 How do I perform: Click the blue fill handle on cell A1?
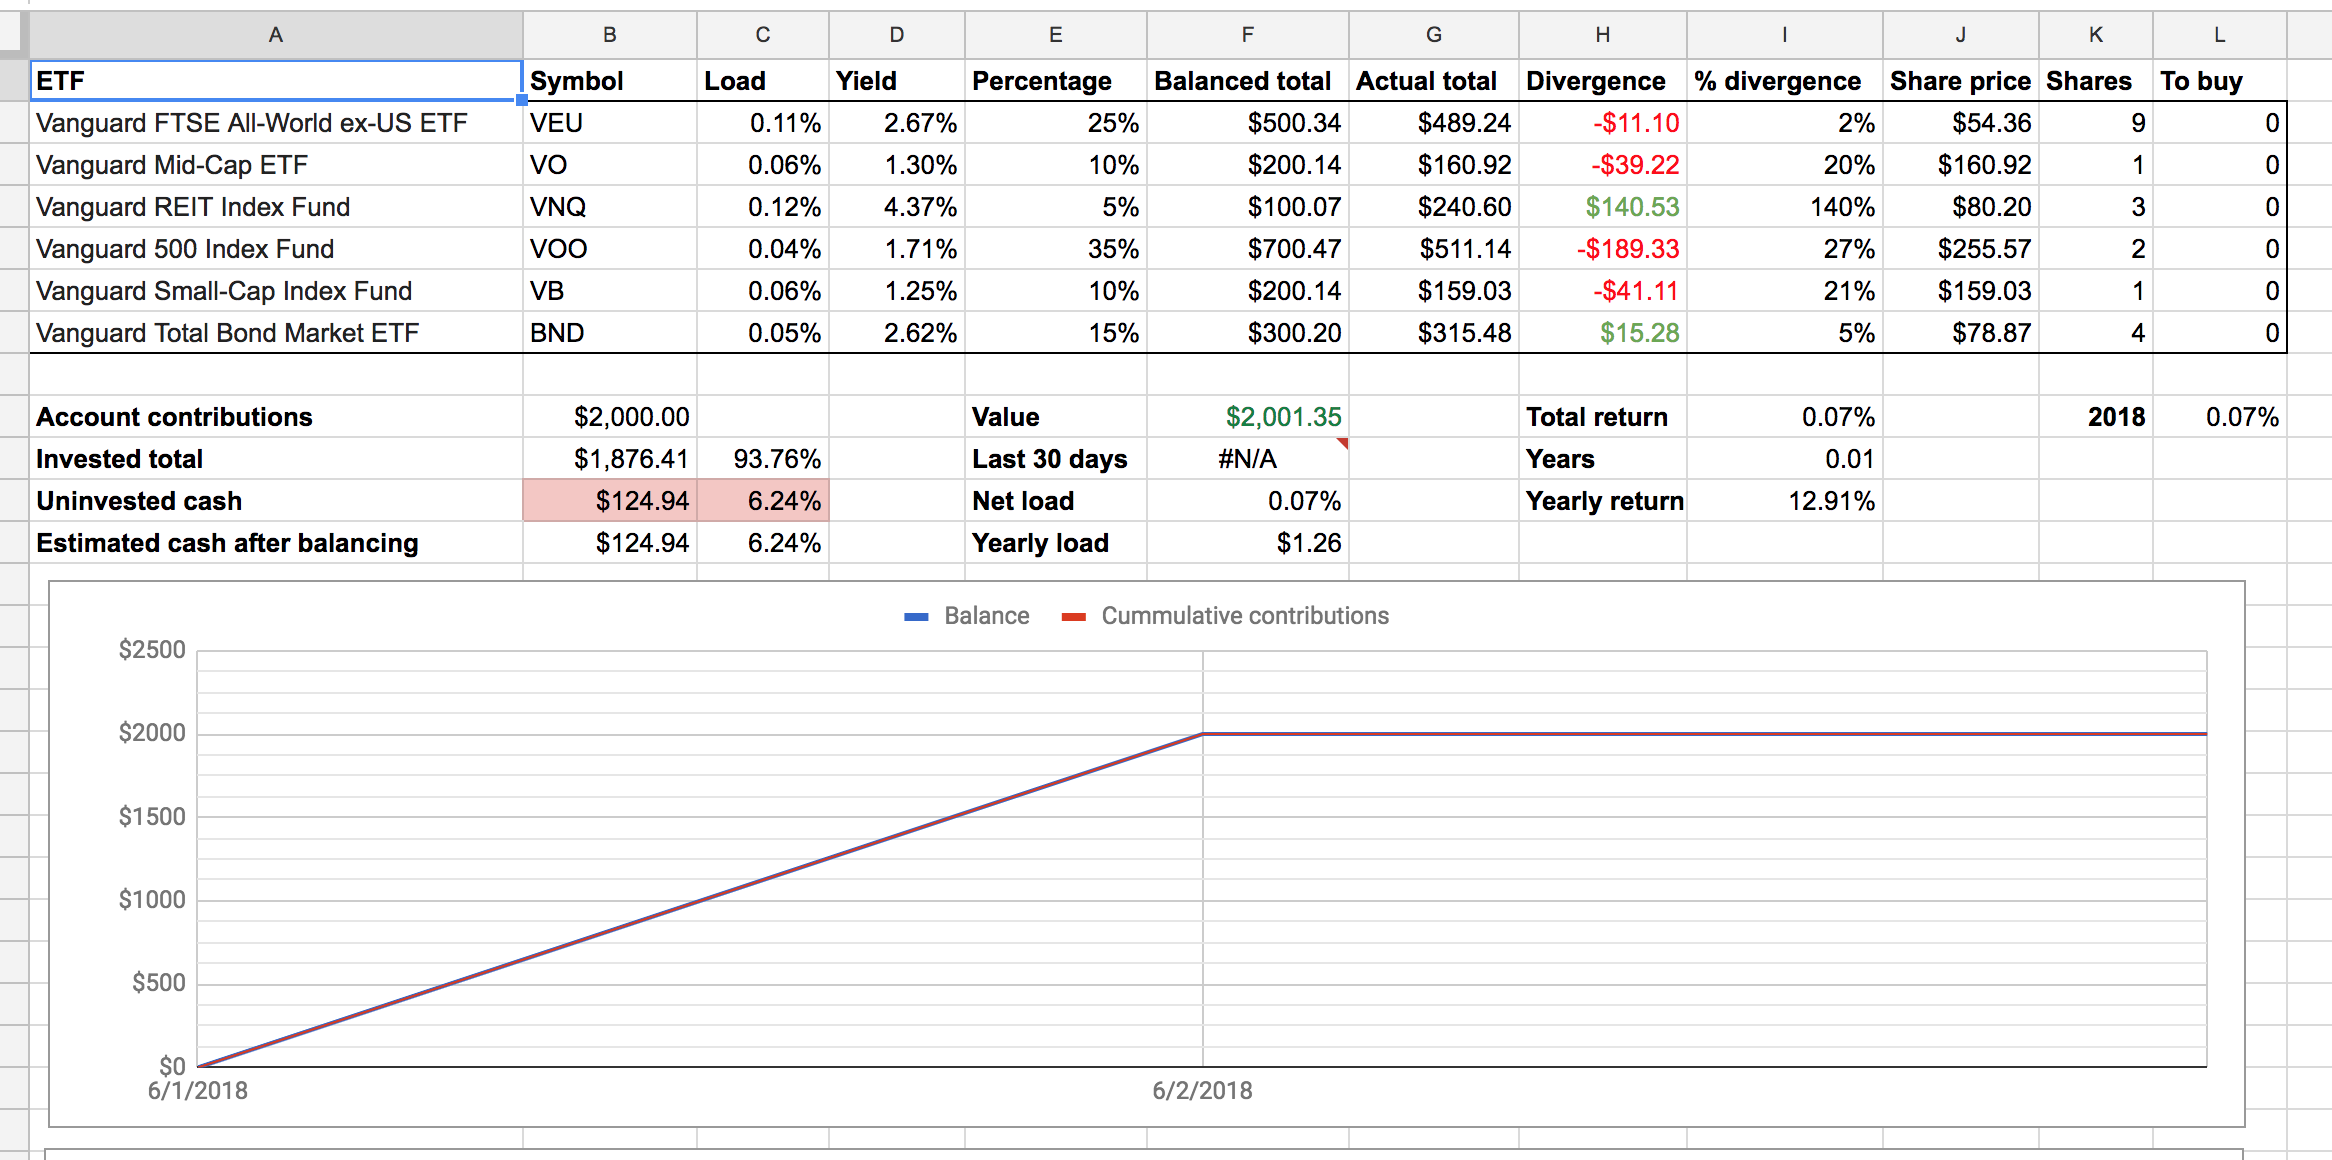pos(521,100)
